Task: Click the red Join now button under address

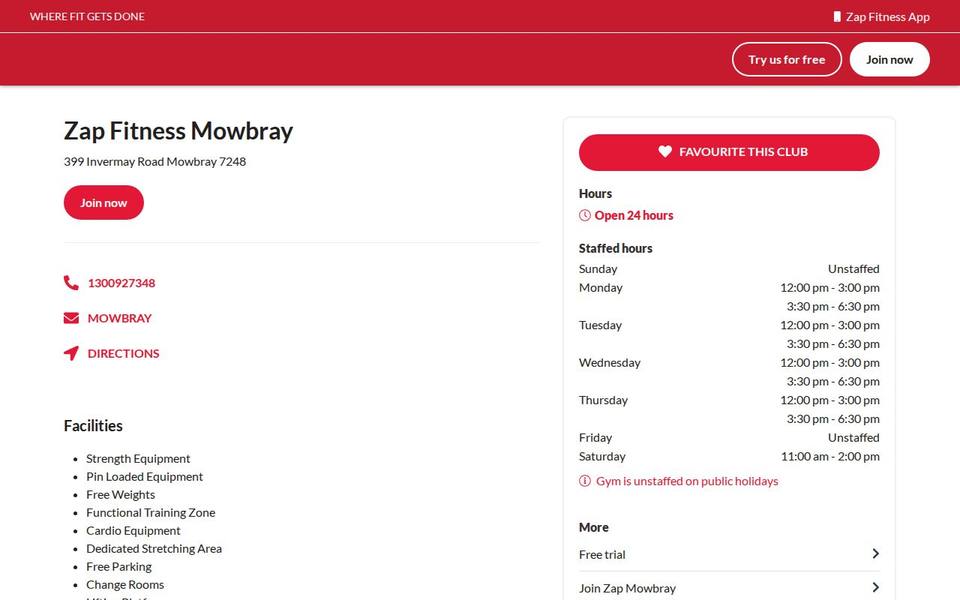Action: pos(103,203)
